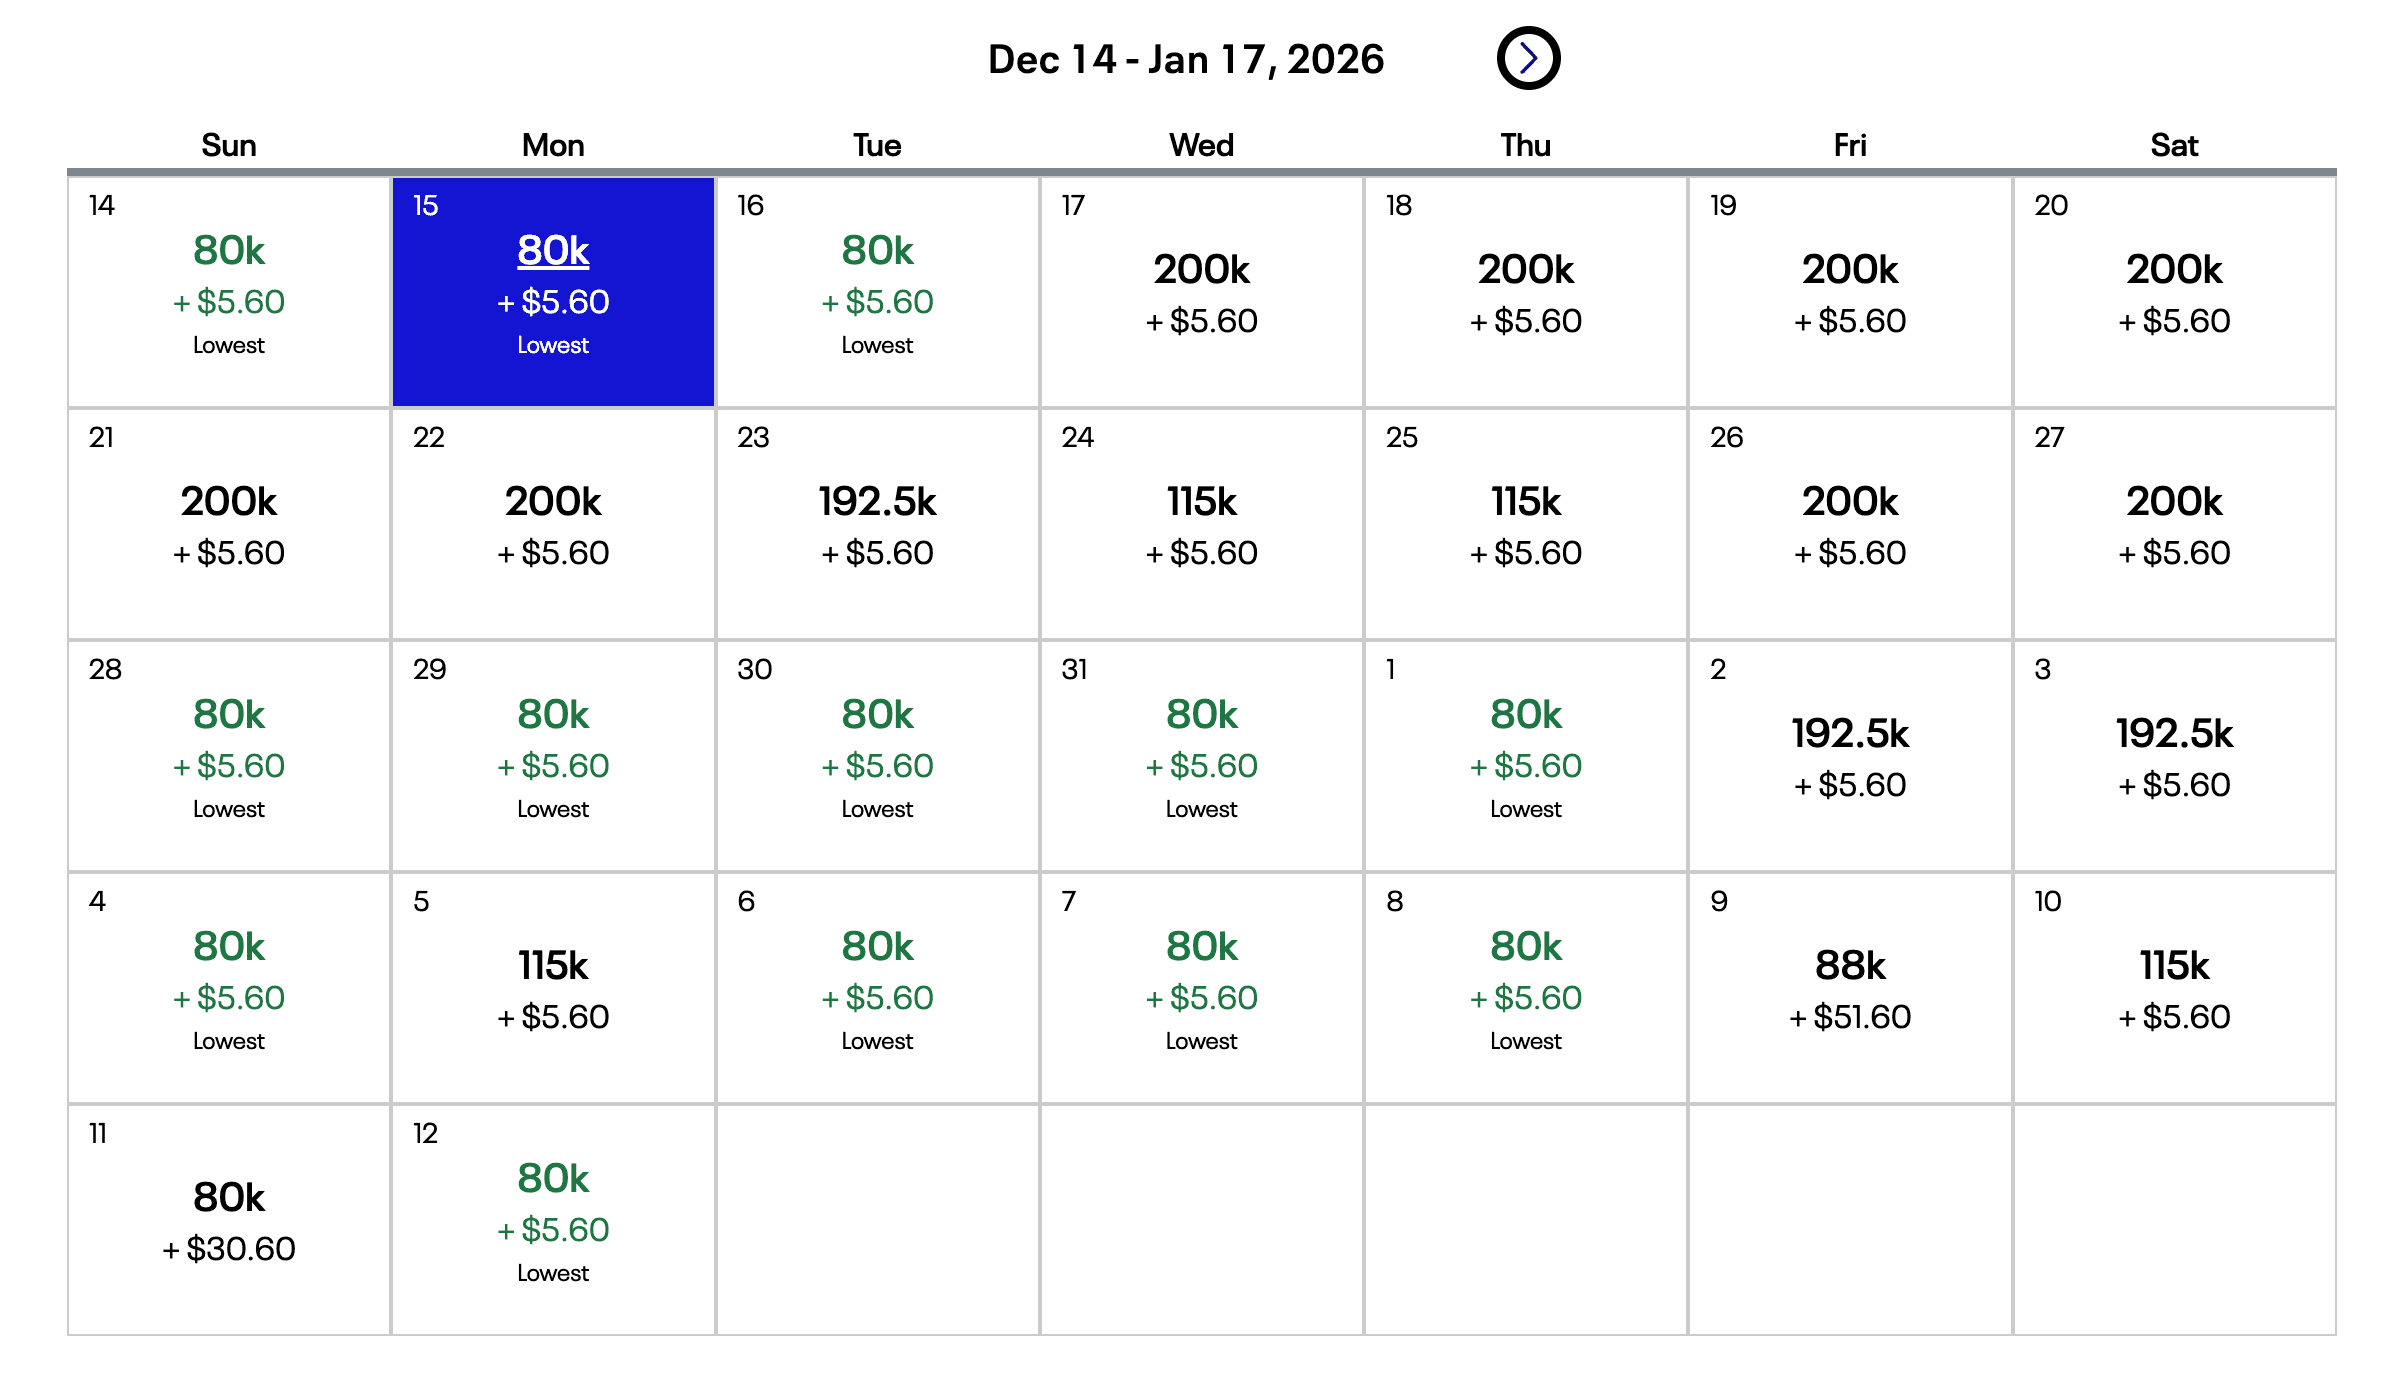This screenshot has width=2402, height=1382.
Task: Choose December 16 lowest fare cell
Action: pyautogui.click(x=877, y=292)
